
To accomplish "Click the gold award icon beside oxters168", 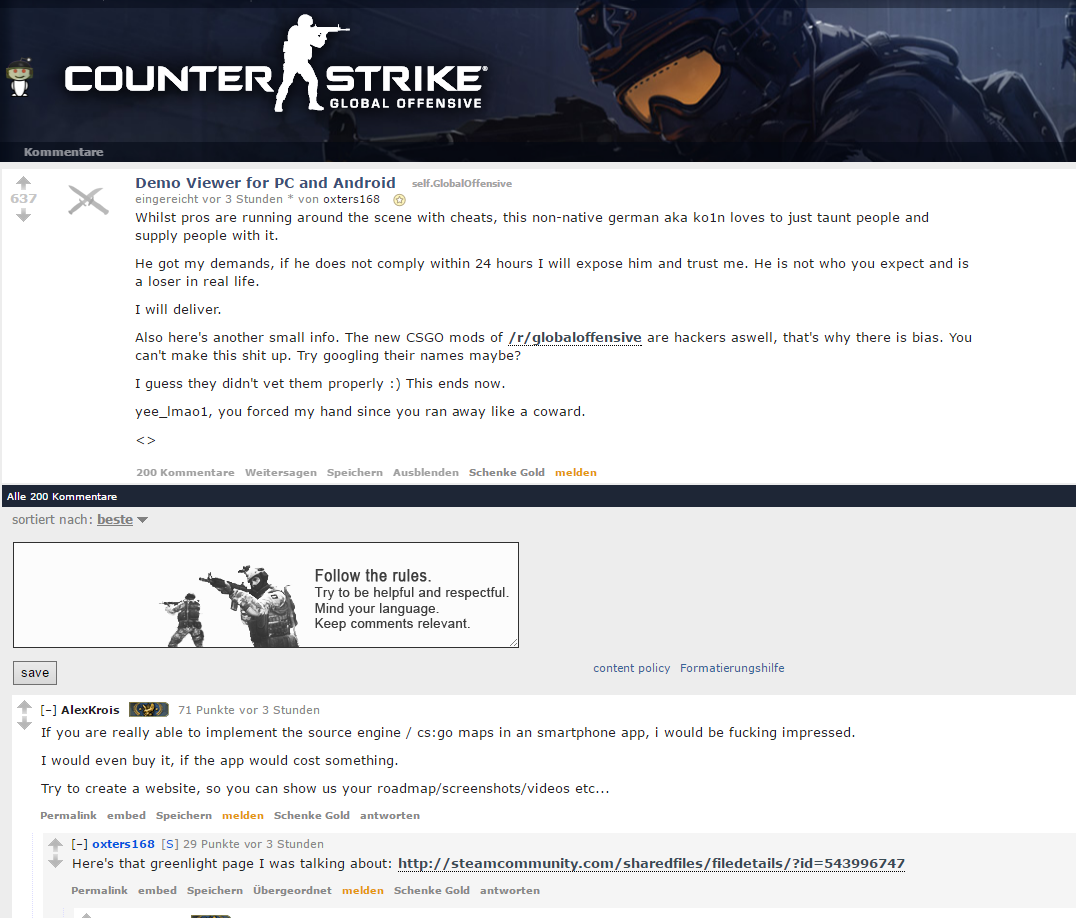I will click(399, 200).
